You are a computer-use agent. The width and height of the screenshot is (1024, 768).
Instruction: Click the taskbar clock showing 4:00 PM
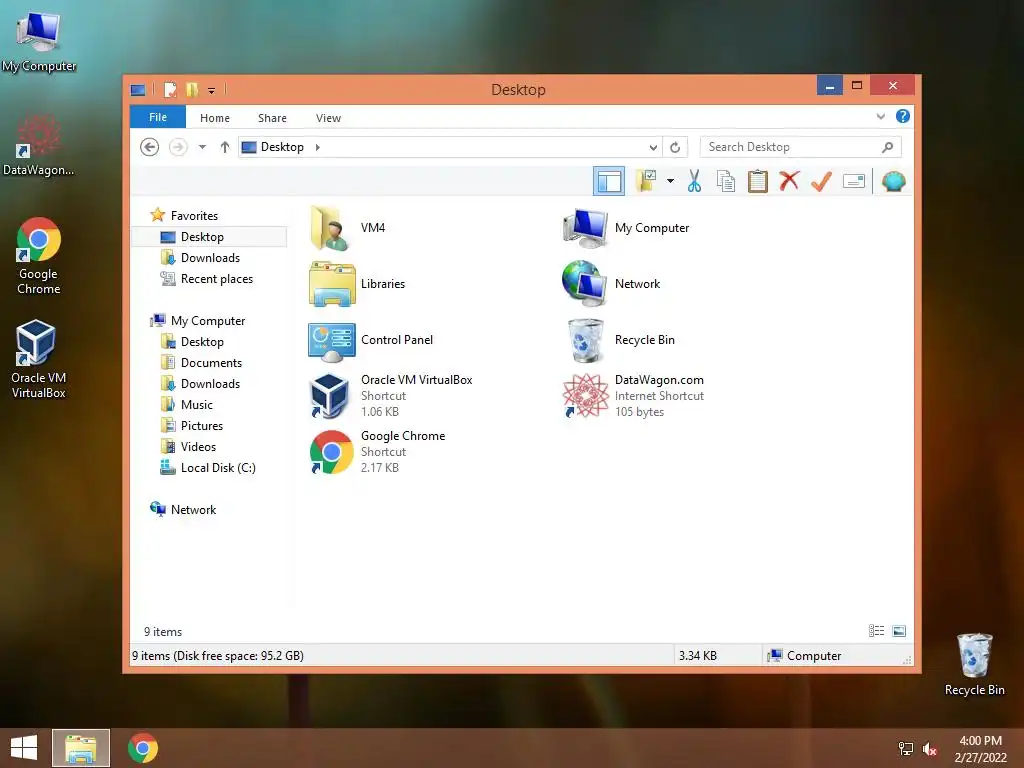pos(980,749)
